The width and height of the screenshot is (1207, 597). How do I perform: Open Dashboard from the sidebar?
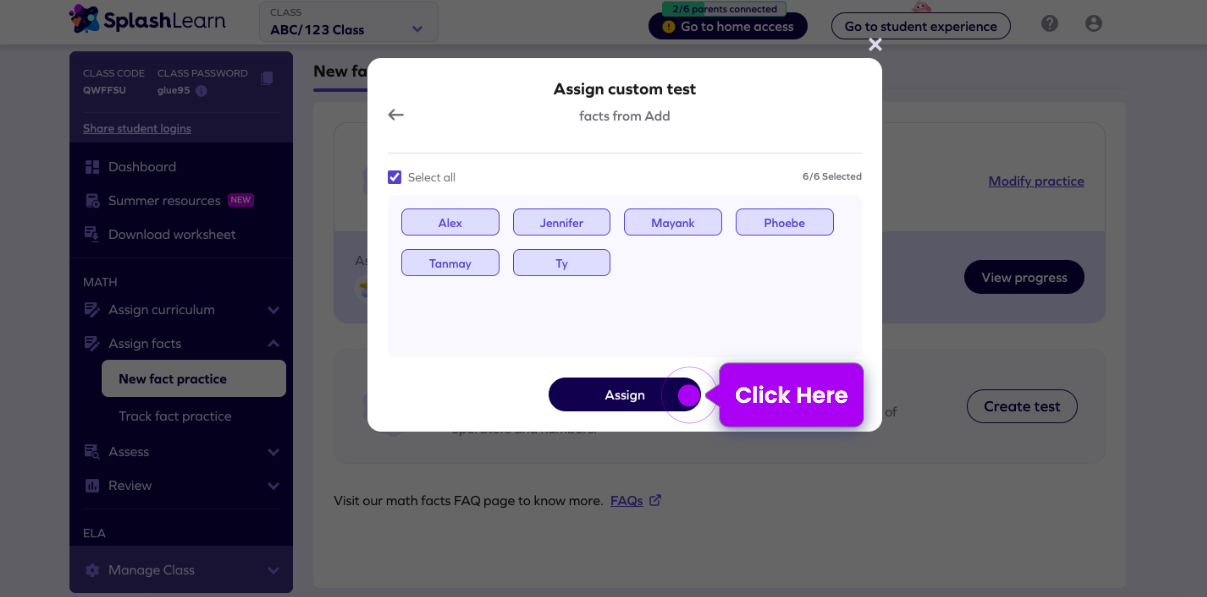point(142,167)
